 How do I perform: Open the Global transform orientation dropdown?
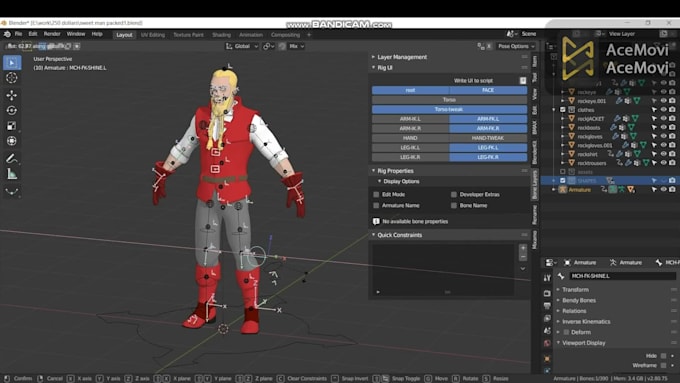pyautogui.click(x=242, y=46)
